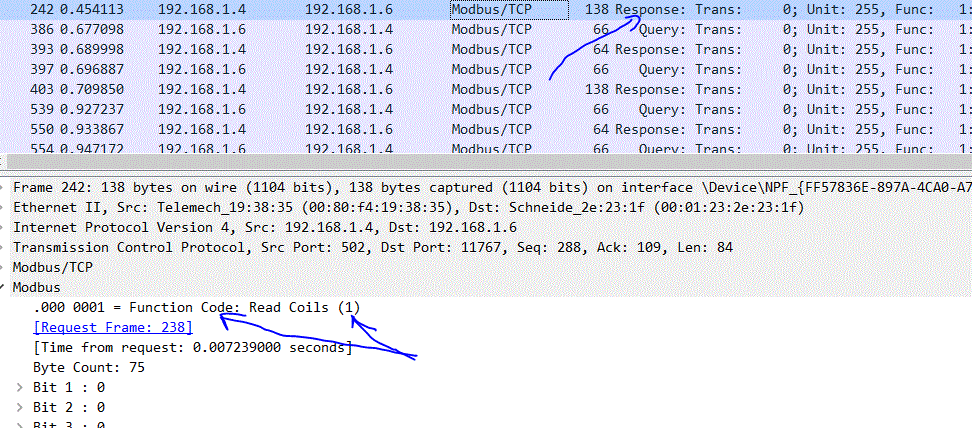The image size is (972, 428).
Task: Click length 138 in packet 403
Action: coord(598,89)
